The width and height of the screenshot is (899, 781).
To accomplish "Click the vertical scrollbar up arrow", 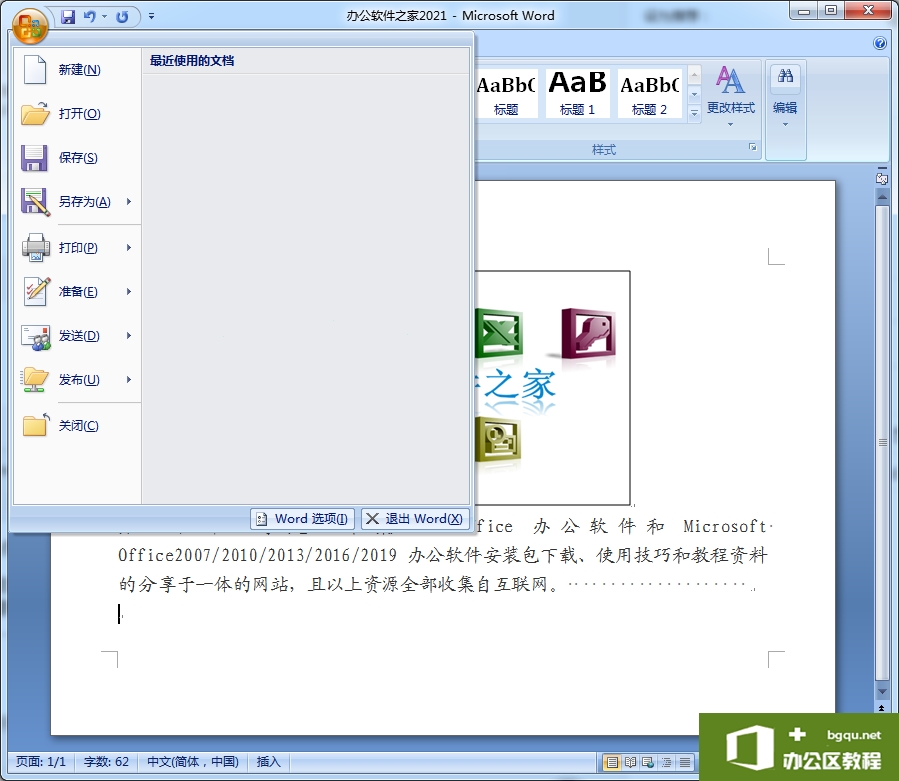I will coord(882,197).
